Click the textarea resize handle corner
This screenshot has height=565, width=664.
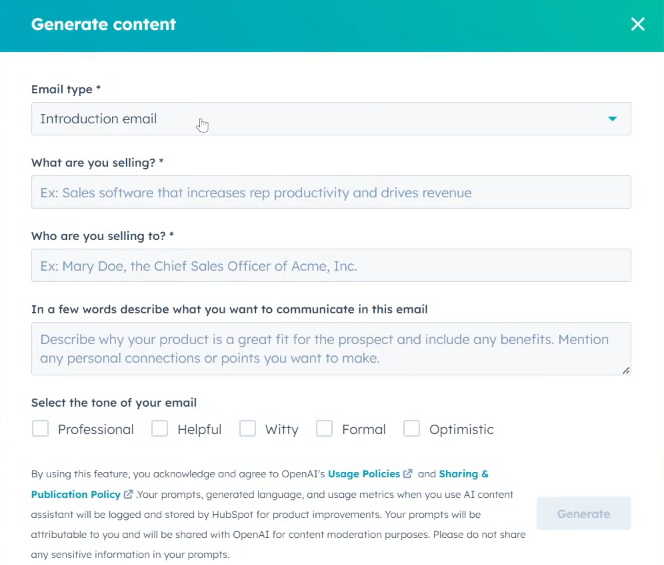626,370
